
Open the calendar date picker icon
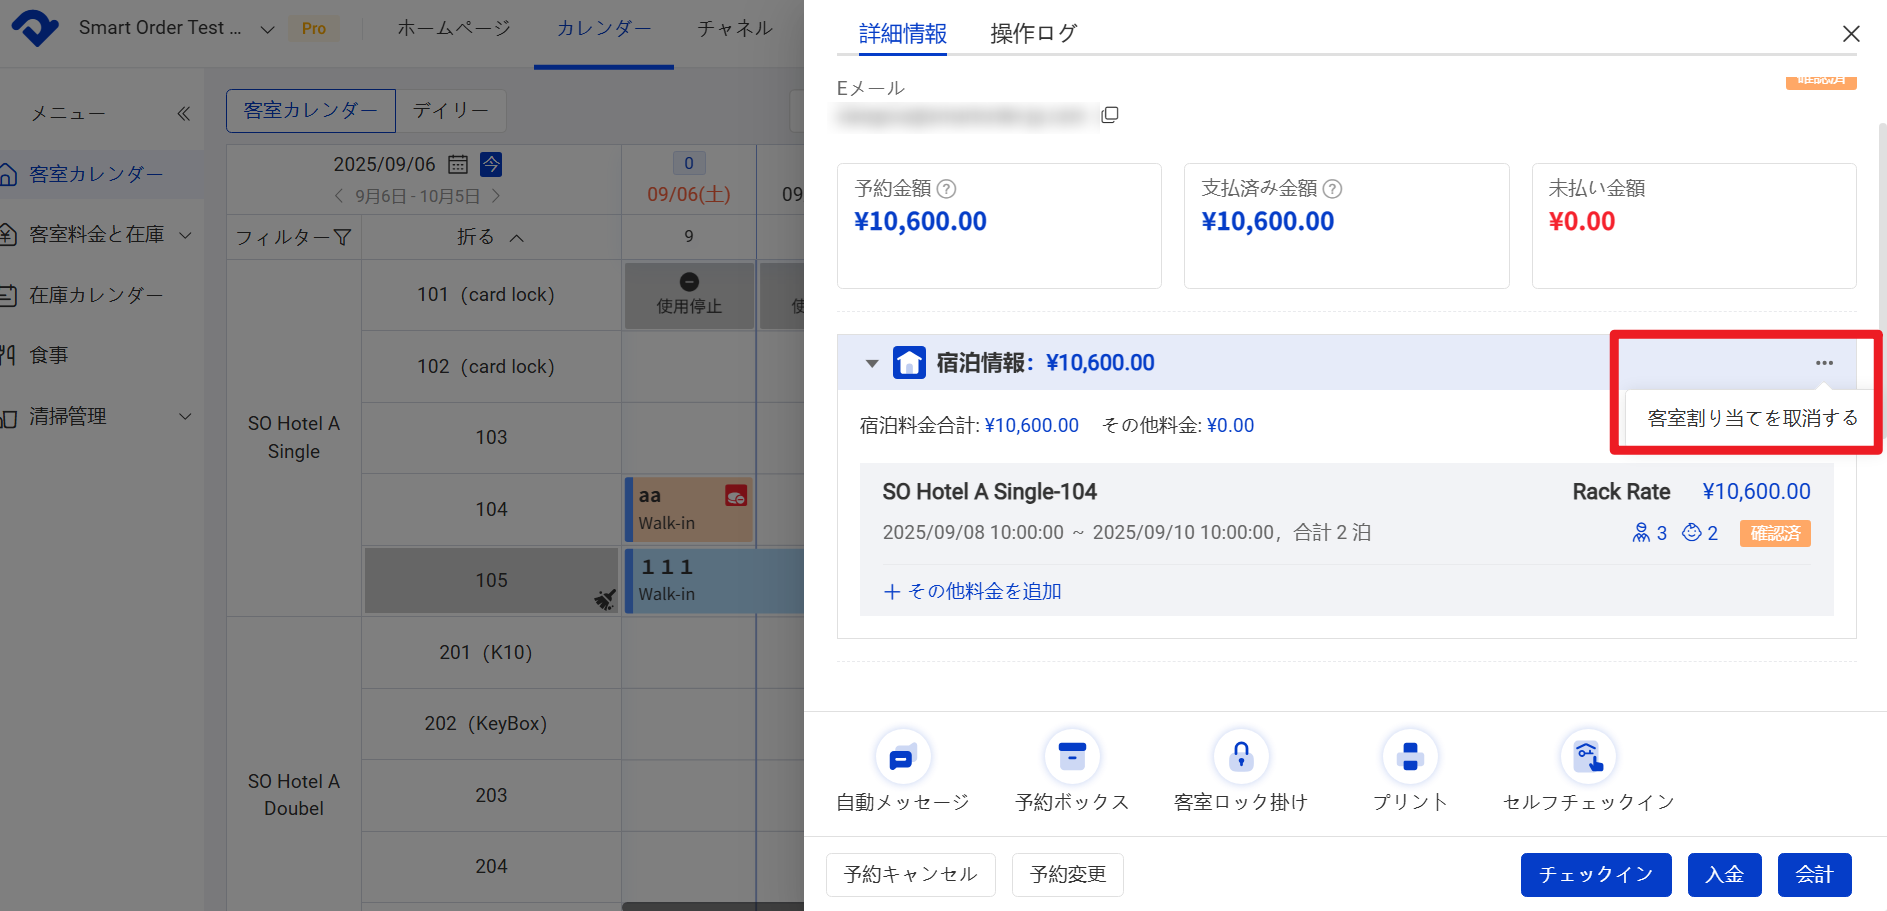(458, 164)
